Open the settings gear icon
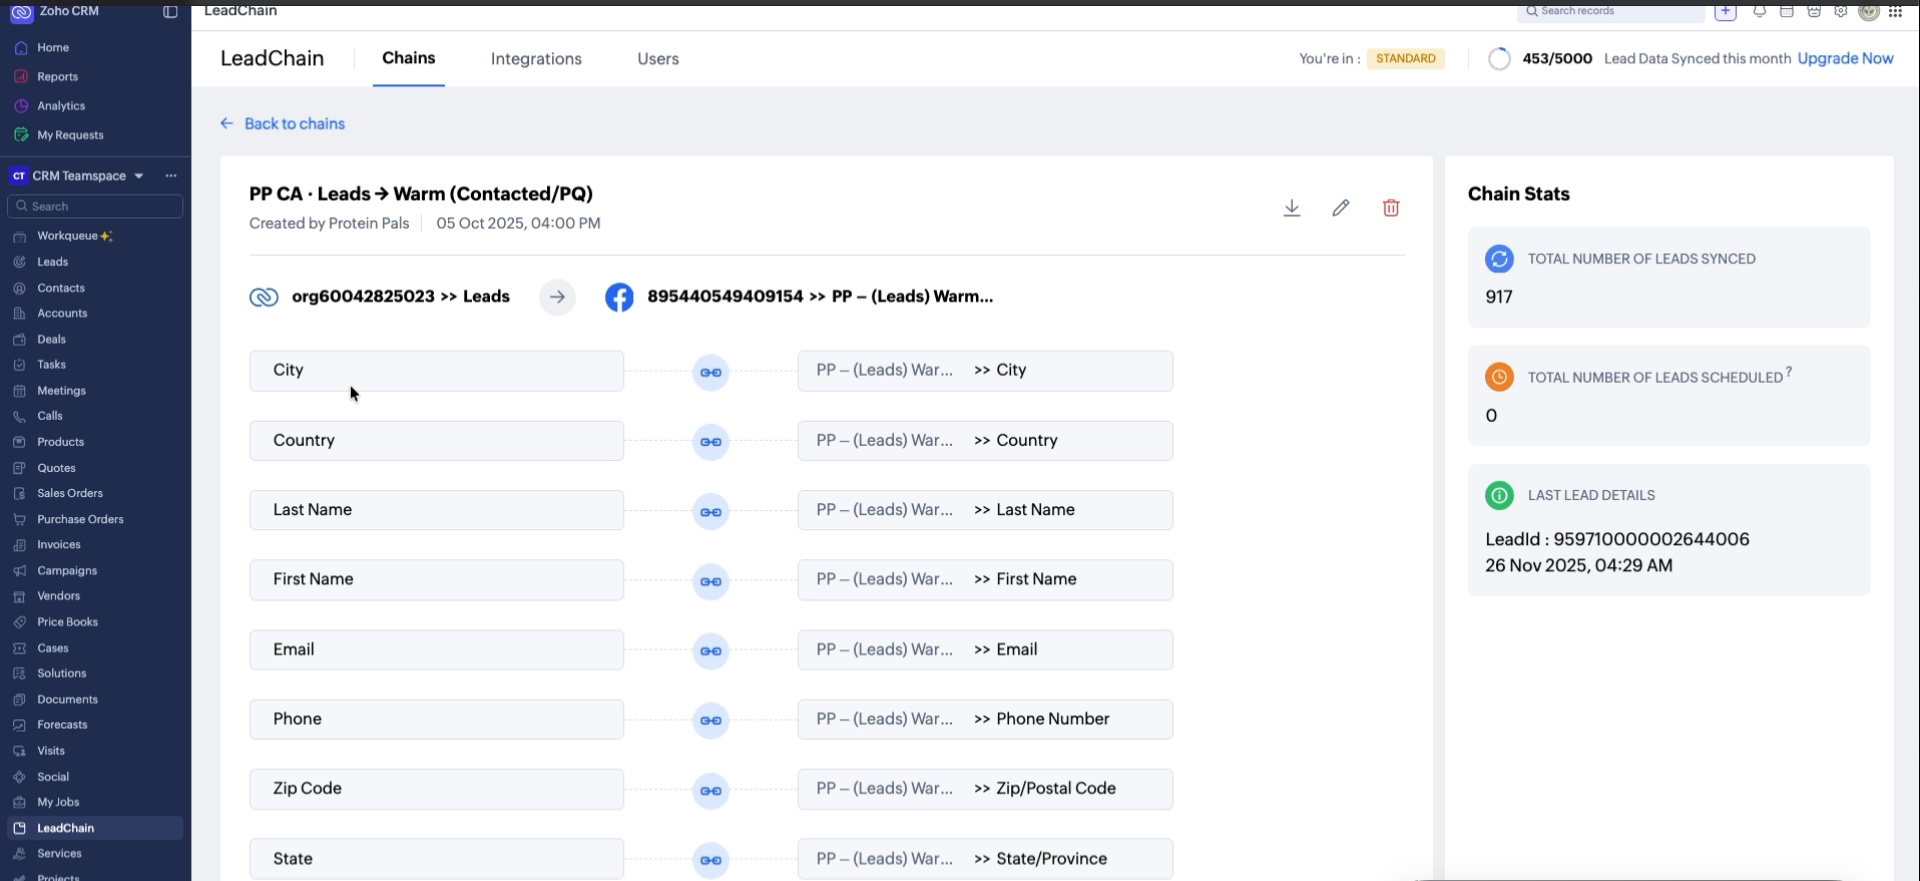 click(x=1840, y=11)
